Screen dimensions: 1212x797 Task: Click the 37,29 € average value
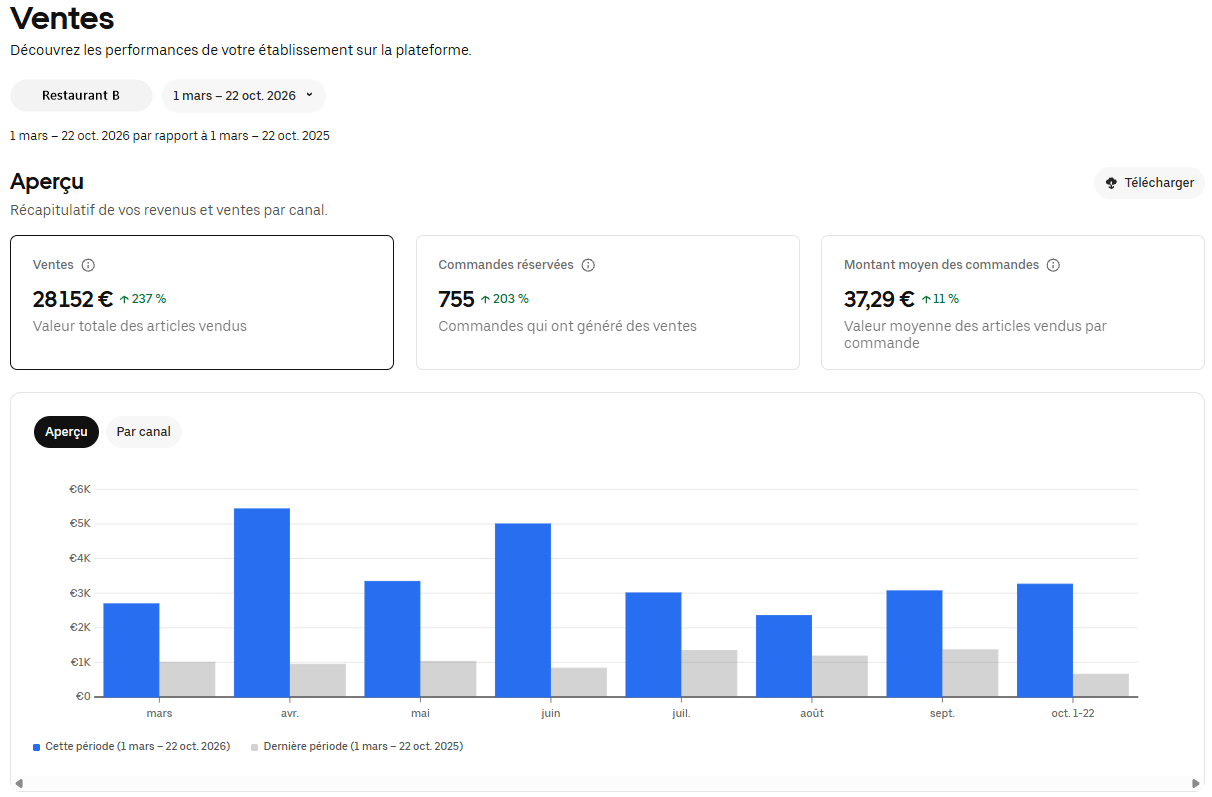tap(879, 299)
